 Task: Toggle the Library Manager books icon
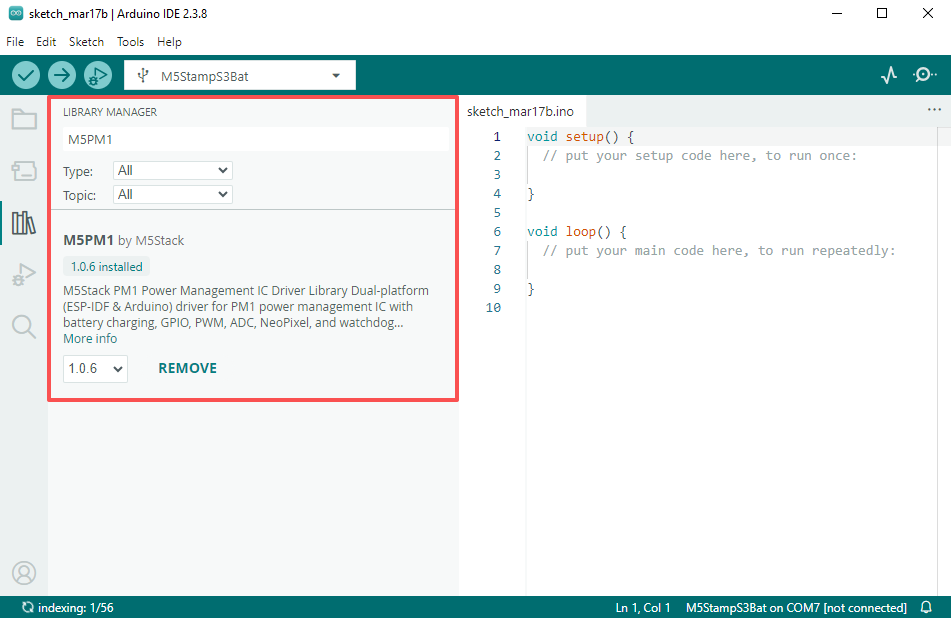[x=24, y=222]
